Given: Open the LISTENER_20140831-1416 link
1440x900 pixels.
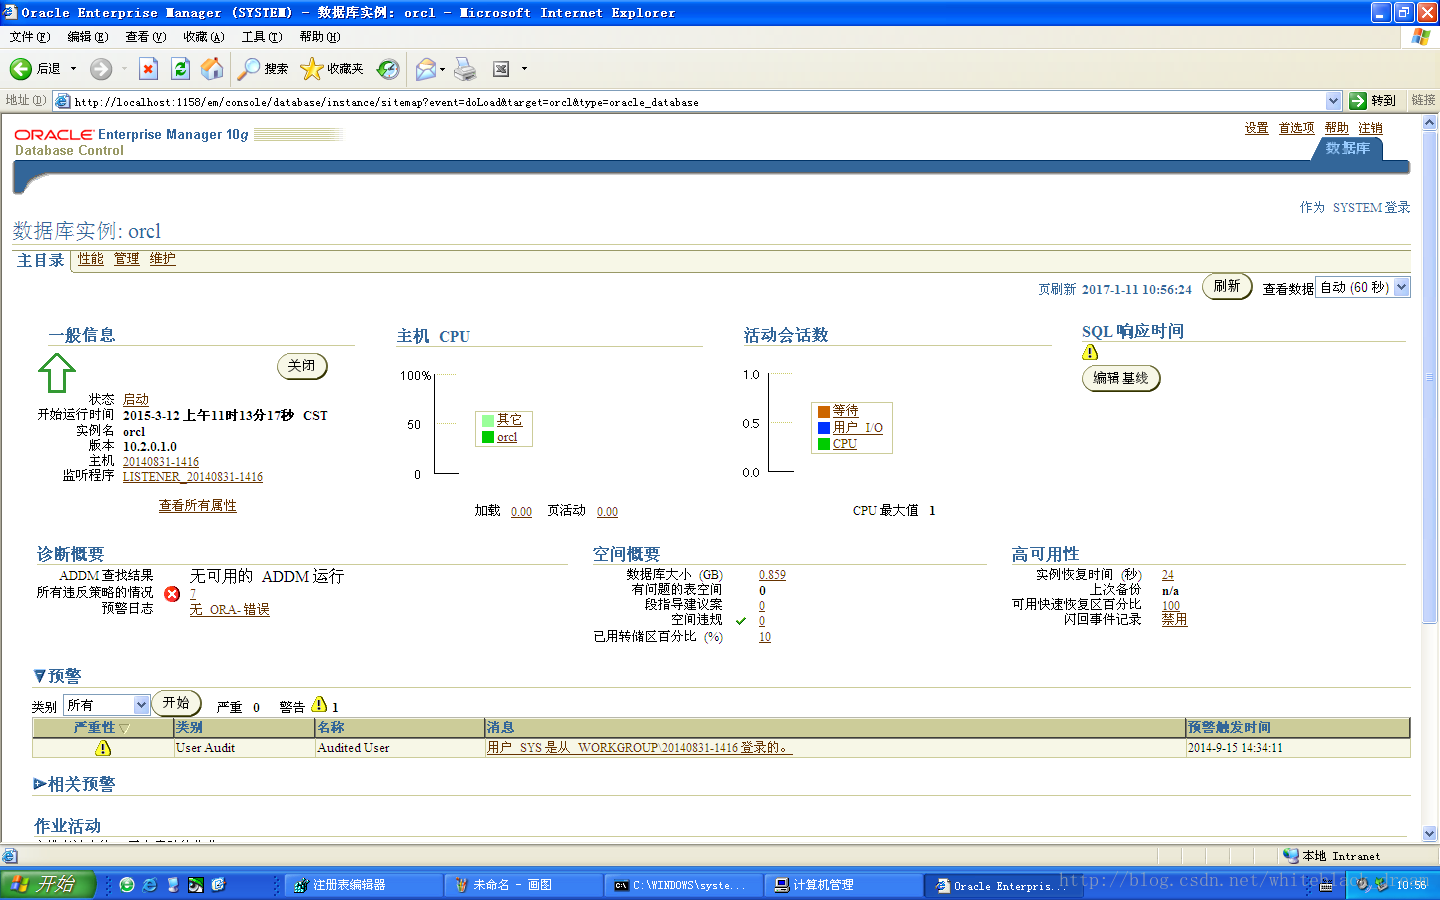Looking at the screenshot, I should pos(193,477).
